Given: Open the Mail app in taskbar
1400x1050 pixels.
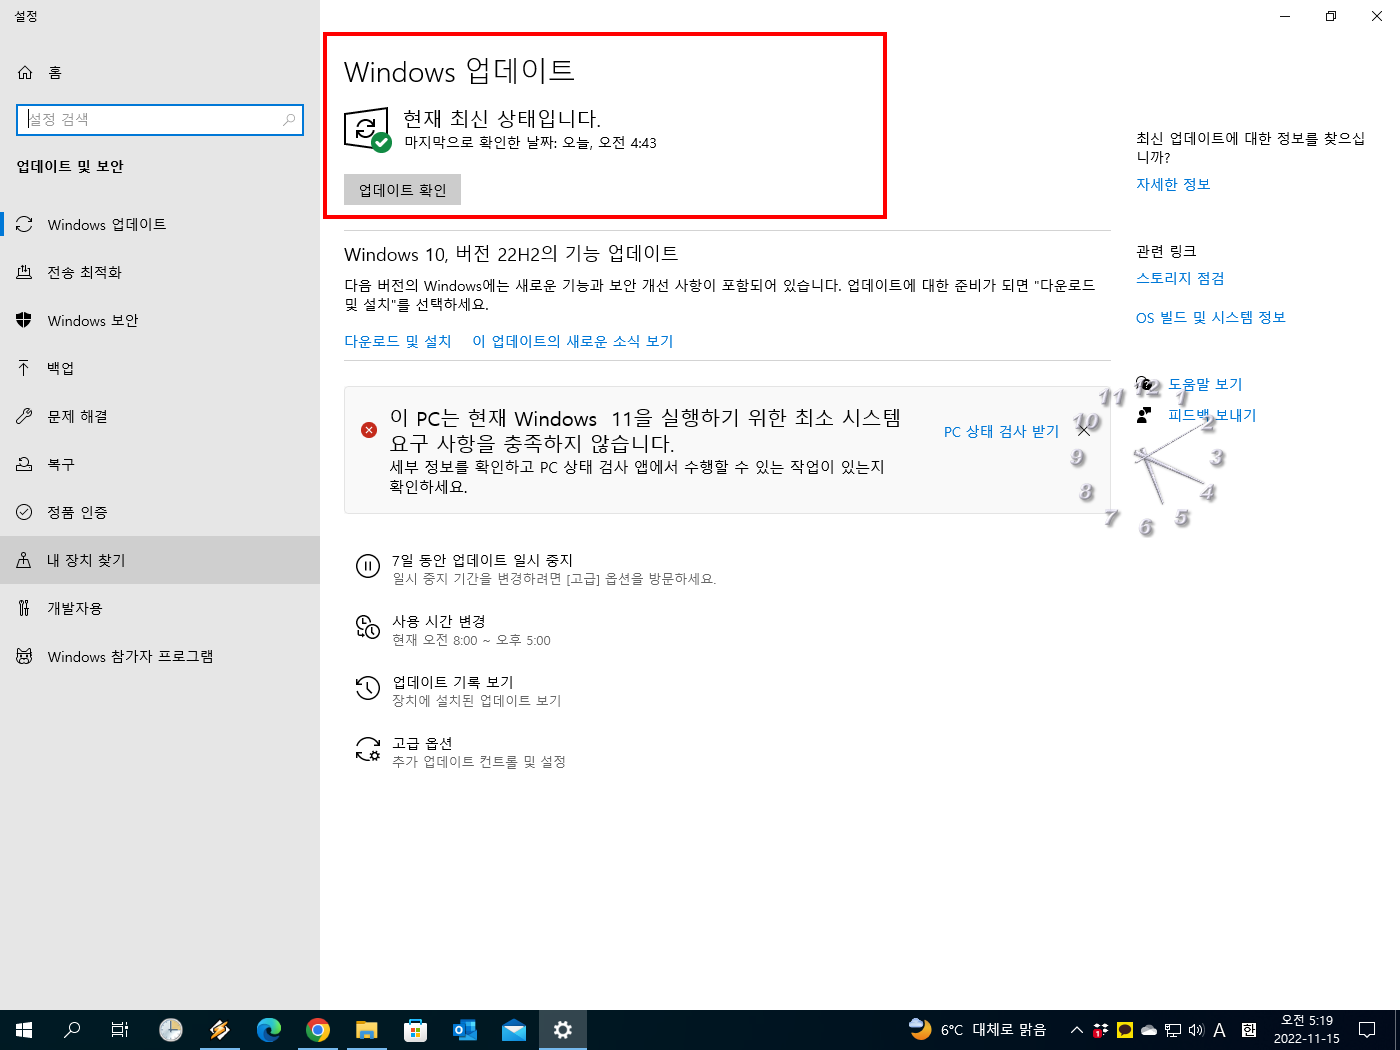Looking at the screenshot, I should pyautogui.click(x=514, y=1029).
